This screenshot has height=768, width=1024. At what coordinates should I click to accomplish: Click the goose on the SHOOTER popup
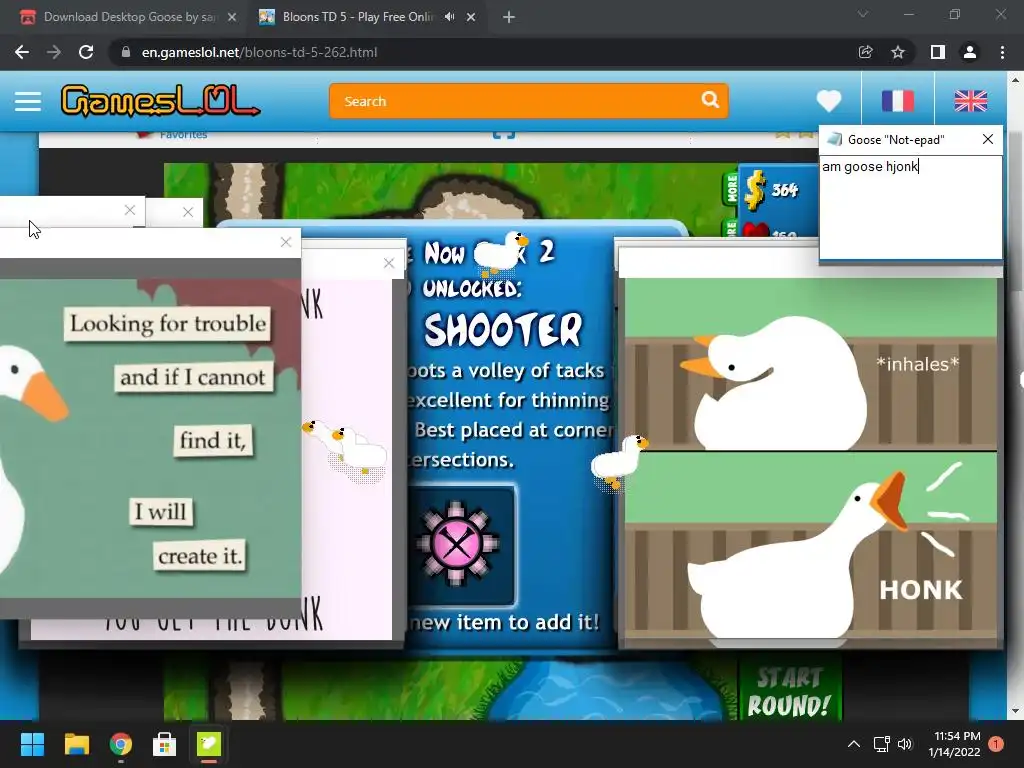[x=500, y=253]
